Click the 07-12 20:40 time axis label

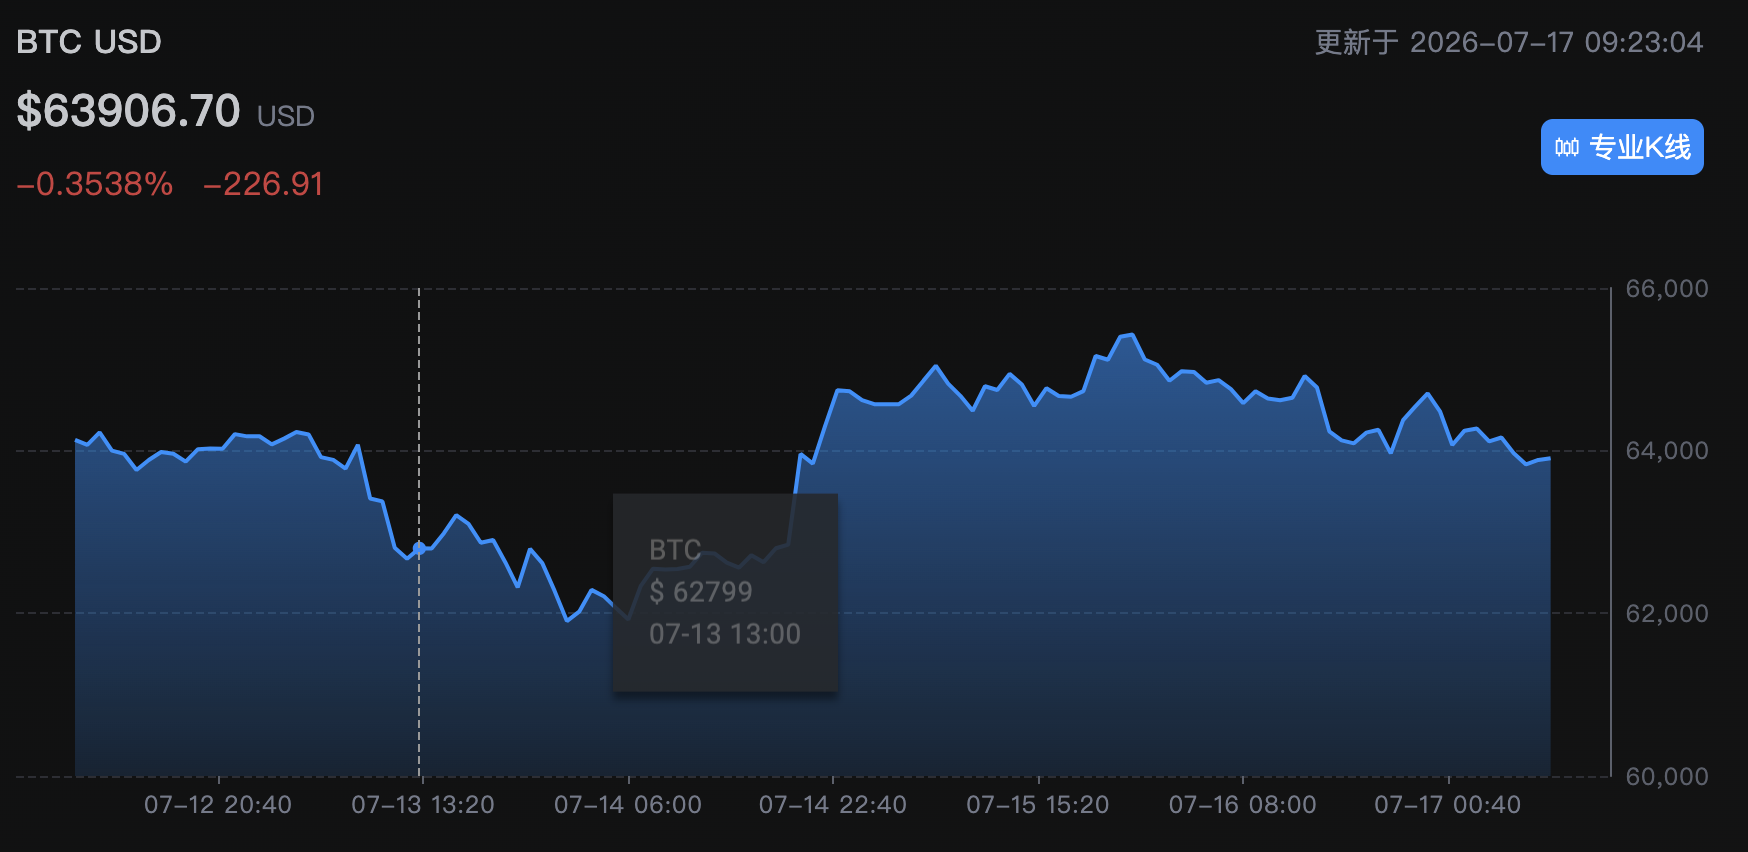point(218,805)
